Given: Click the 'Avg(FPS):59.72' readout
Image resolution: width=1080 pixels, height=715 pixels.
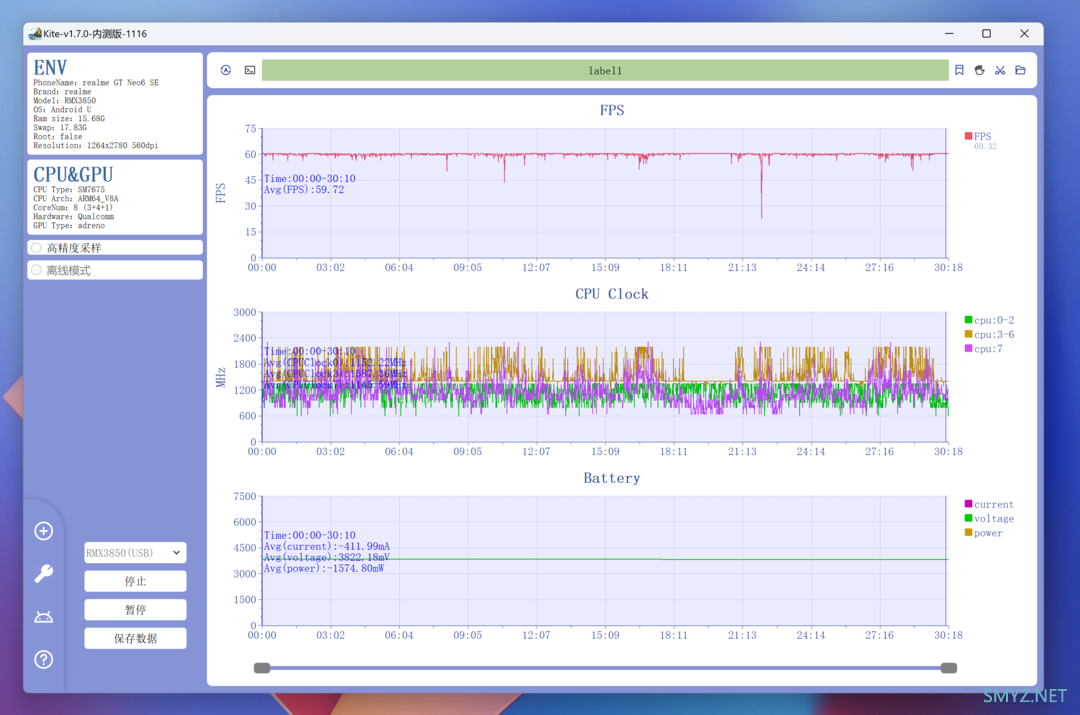Looking at the screenshot, I should 304,189.
